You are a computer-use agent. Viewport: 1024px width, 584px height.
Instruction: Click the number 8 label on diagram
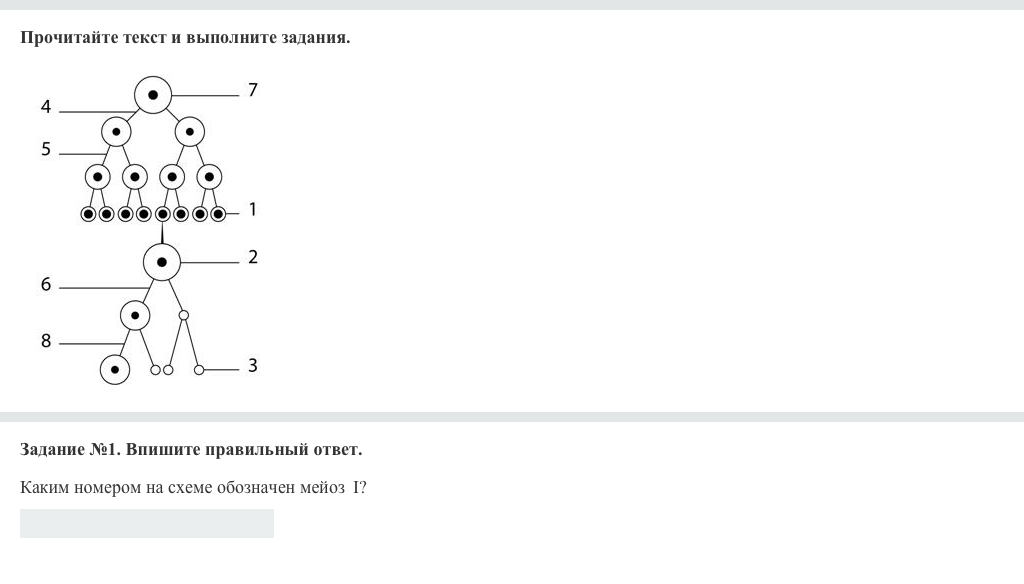pos(46,341)
